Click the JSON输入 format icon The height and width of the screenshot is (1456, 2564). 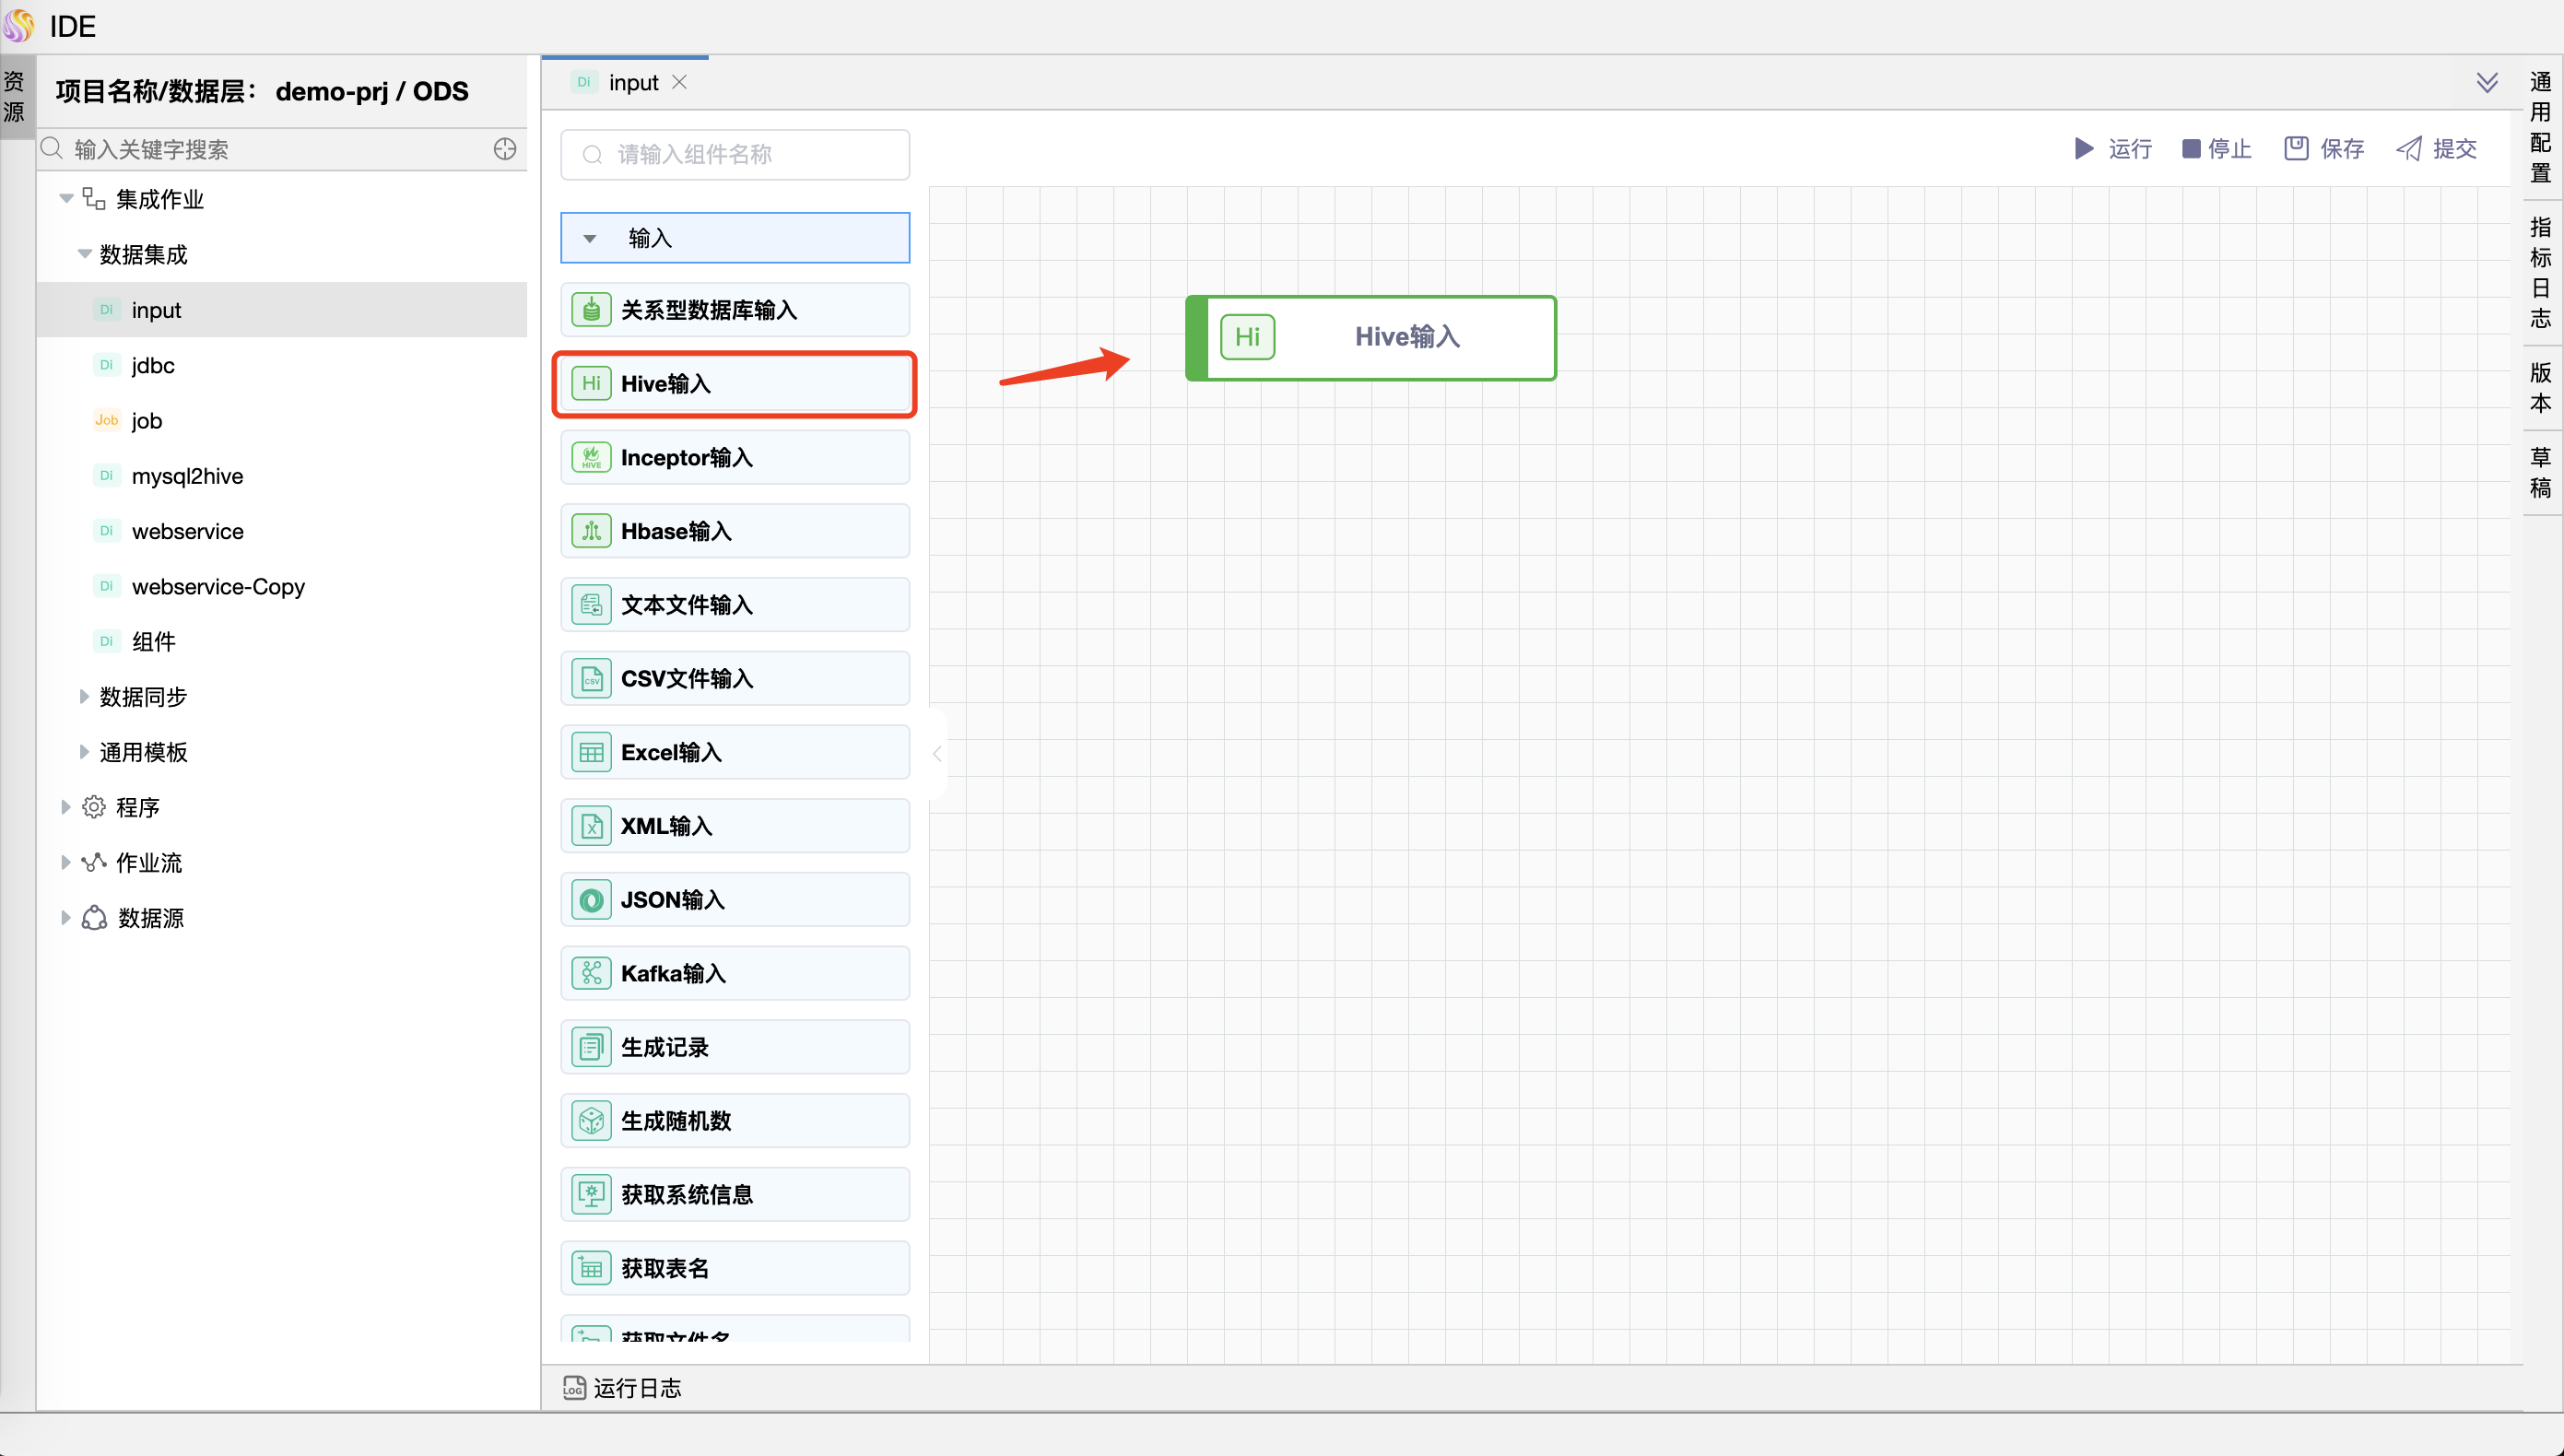590,899
